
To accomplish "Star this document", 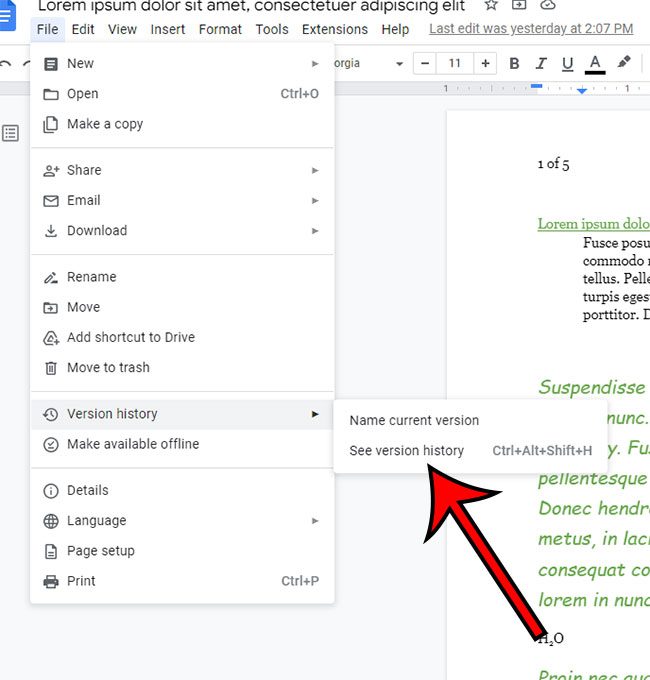I will (491, 5).
